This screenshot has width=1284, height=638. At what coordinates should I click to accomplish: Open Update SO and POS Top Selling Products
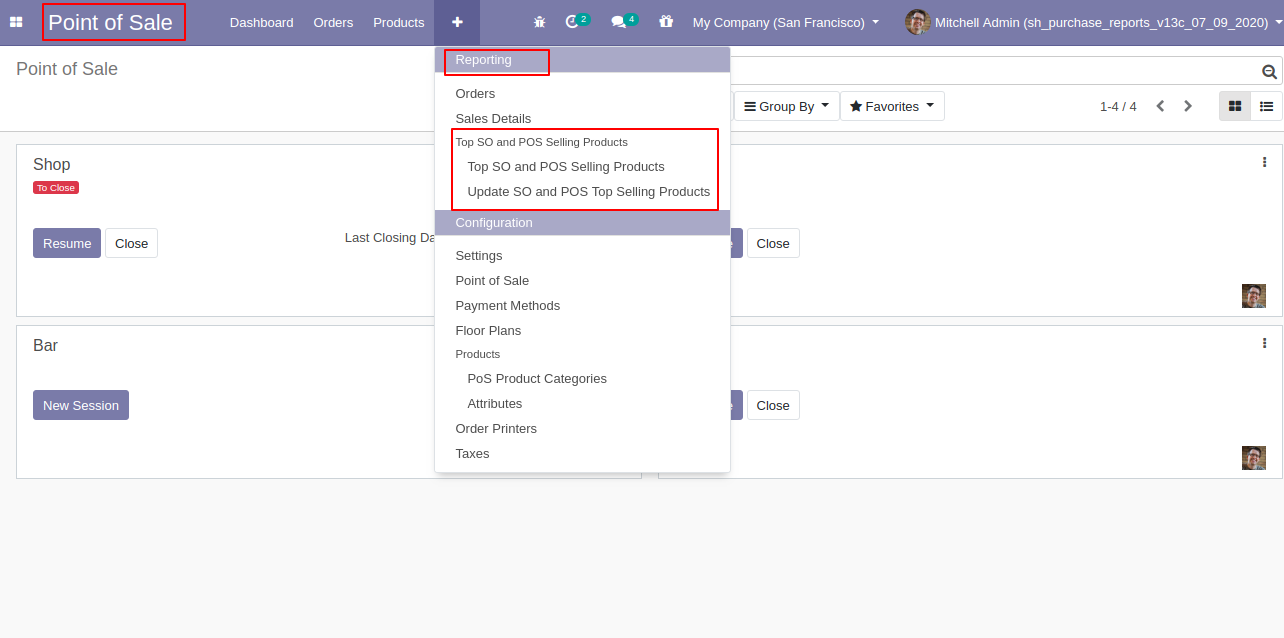pos(588,192)
